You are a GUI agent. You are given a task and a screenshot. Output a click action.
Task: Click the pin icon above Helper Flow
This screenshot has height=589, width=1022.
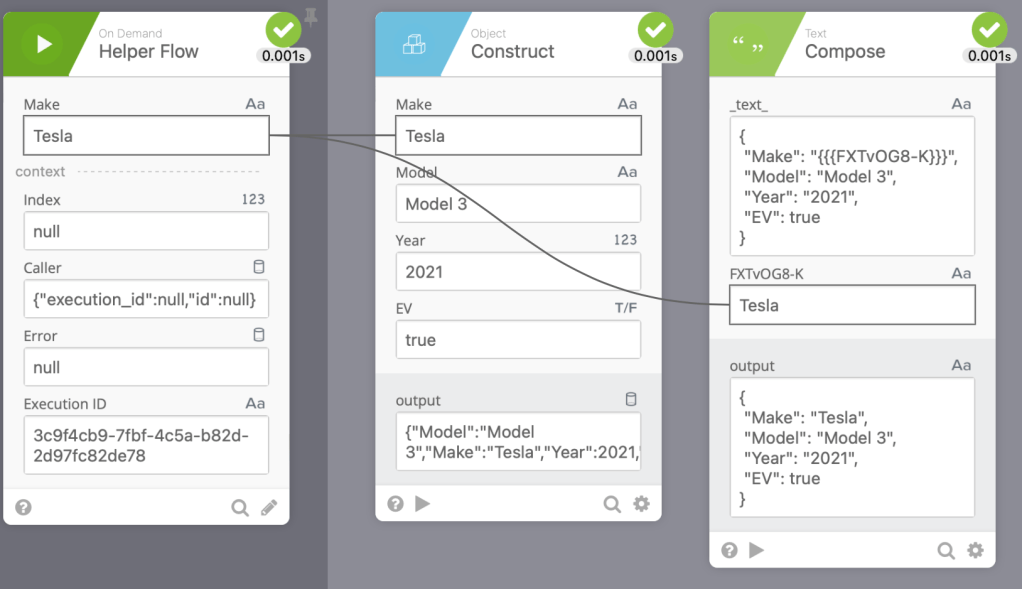point(310,17)
